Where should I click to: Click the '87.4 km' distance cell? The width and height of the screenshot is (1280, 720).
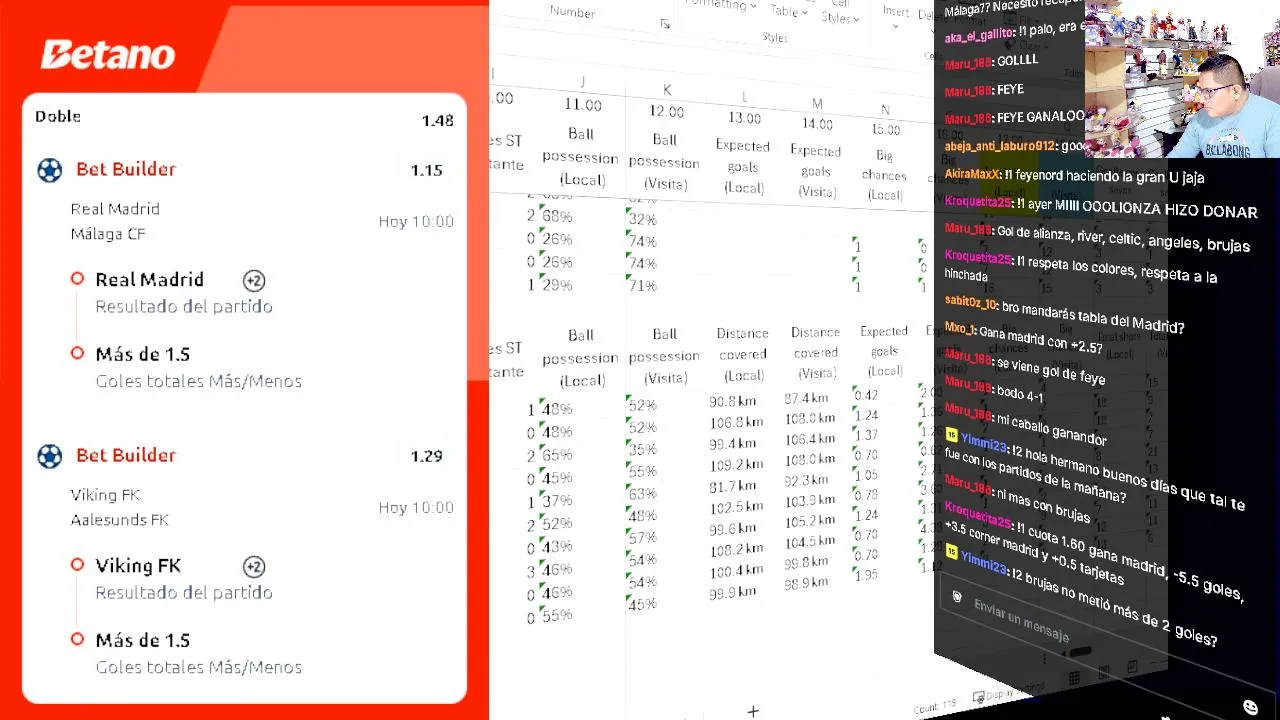click(x=806, y=399)
